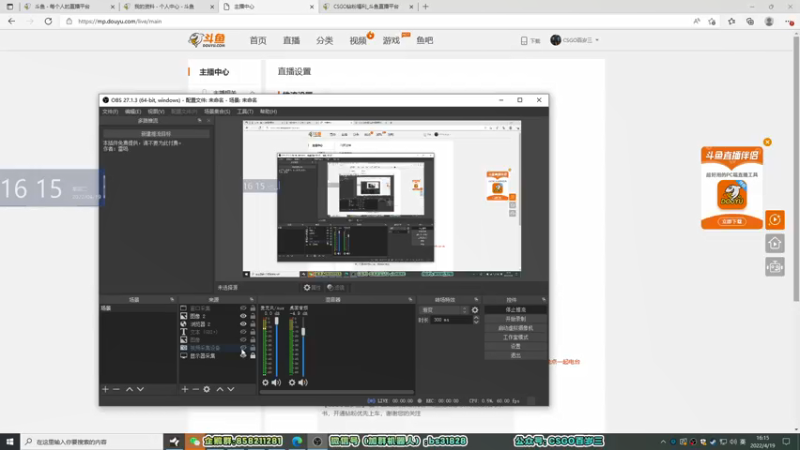Mute the desktop audio speaker icon
800x450 pixels.
[x=303, y=382]
